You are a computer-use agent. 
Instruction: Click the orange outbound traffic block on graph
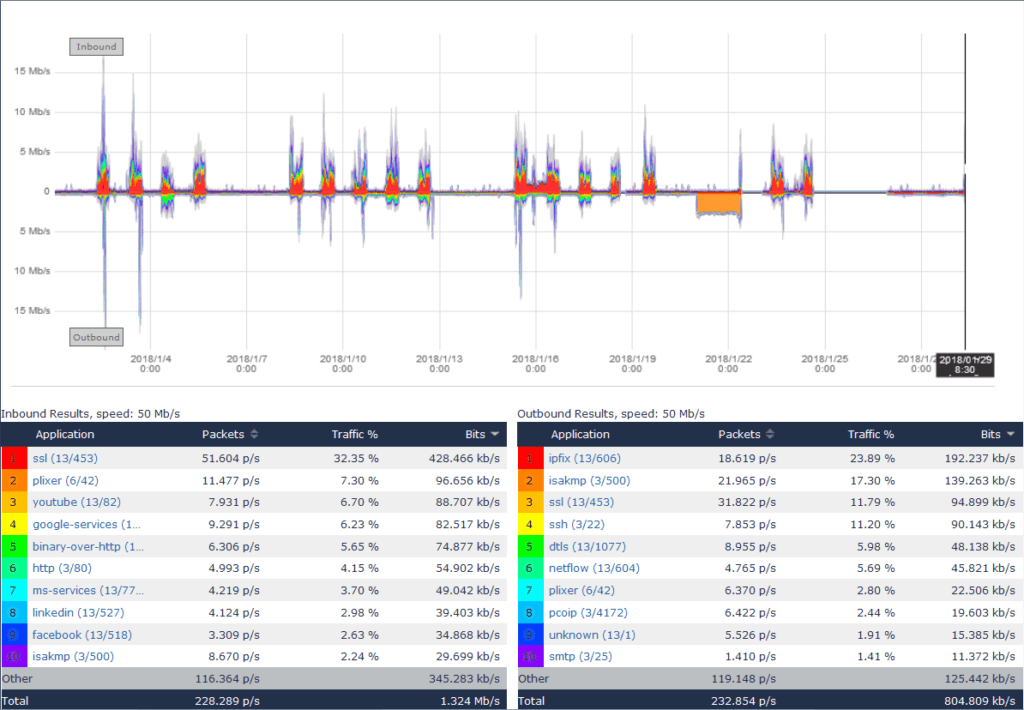tap(718, 202)
